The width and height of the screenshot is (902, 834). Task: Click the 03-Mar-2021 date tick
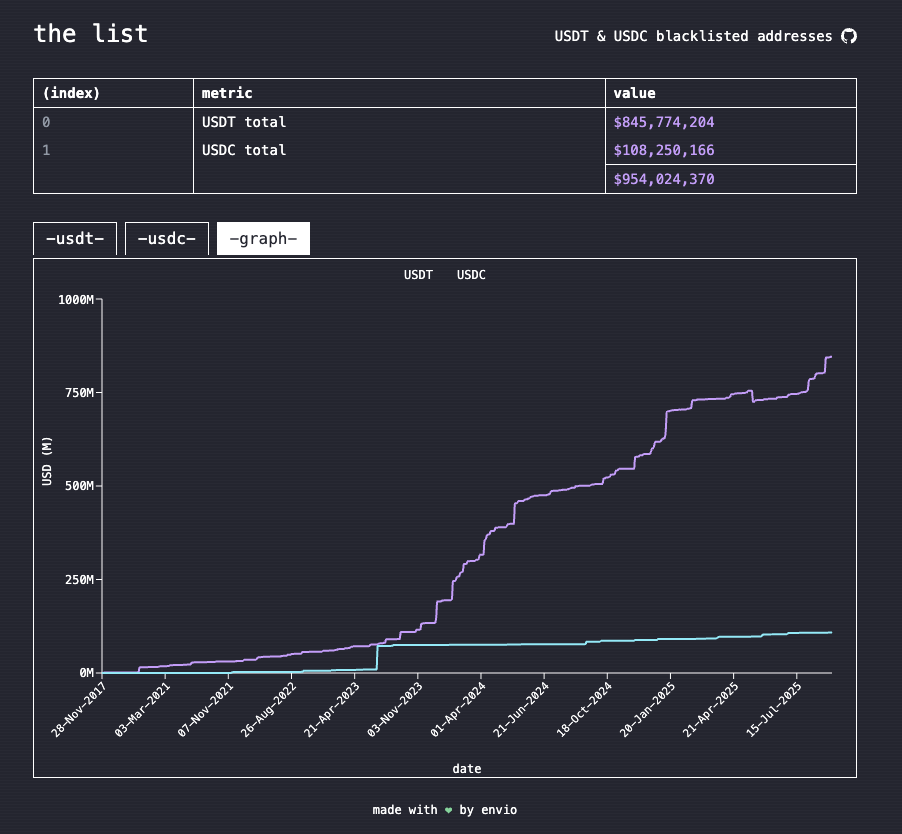(x=142, y=710)
